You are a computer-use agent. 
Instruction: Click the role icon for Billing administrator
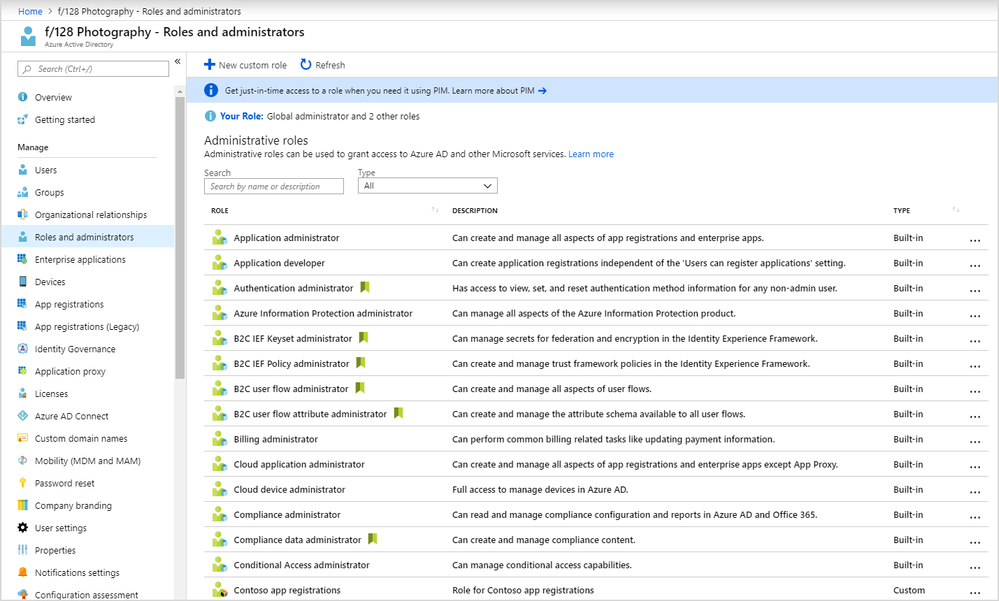pos(220,438)
